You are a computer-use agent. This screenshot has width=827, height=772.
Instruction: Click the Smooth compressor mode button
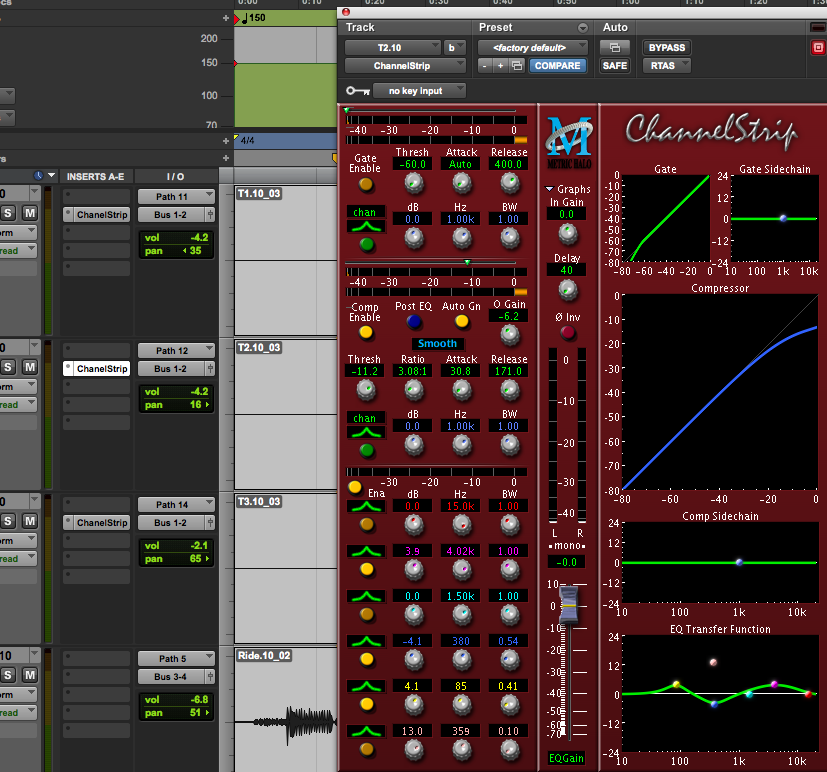437,343
